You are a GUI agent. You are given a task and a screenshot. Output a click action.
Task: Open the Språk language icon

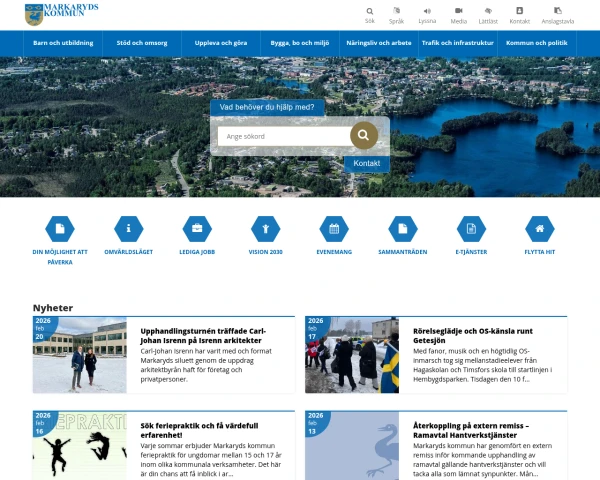(x=396, y=11)
